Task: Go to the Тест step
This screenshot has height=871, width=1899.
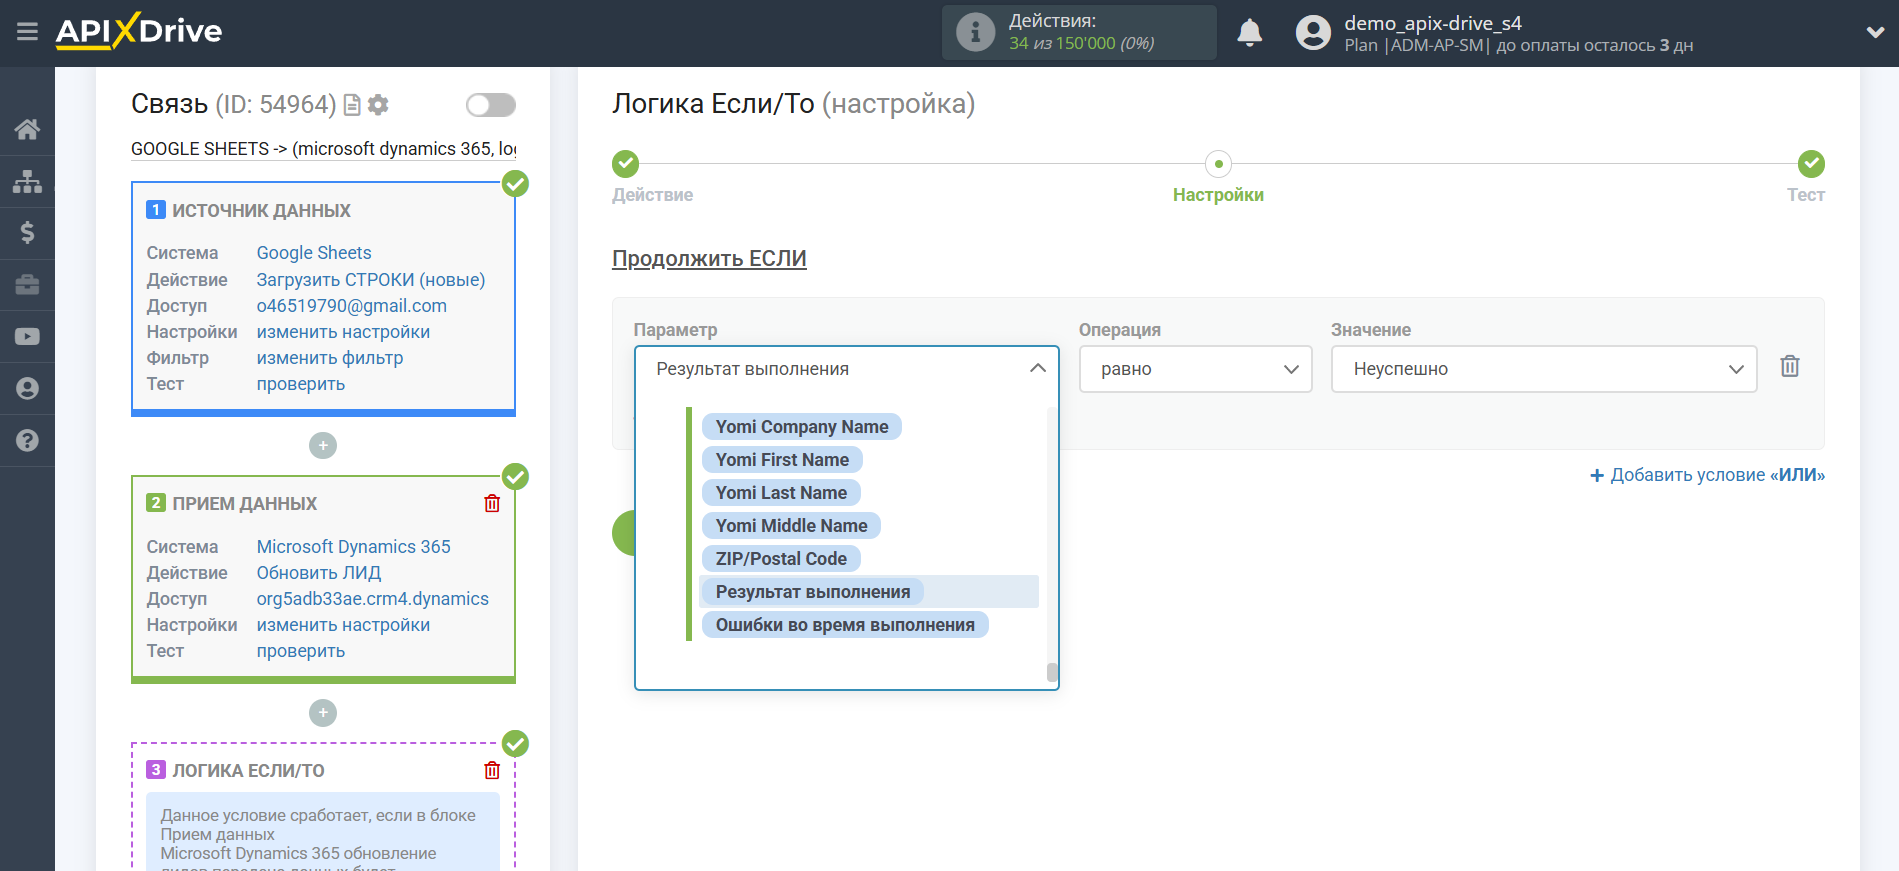Action: pos(1806,176)
